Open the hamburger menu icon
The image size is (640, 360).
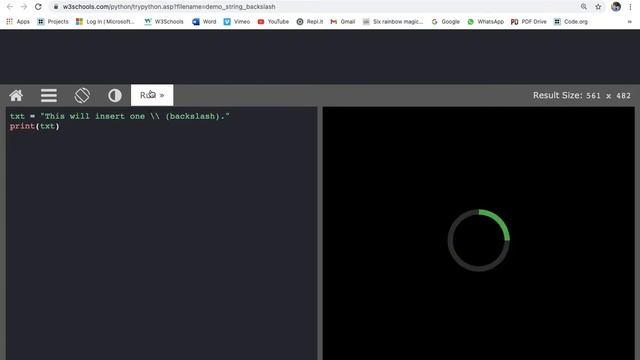pos(49,96)
